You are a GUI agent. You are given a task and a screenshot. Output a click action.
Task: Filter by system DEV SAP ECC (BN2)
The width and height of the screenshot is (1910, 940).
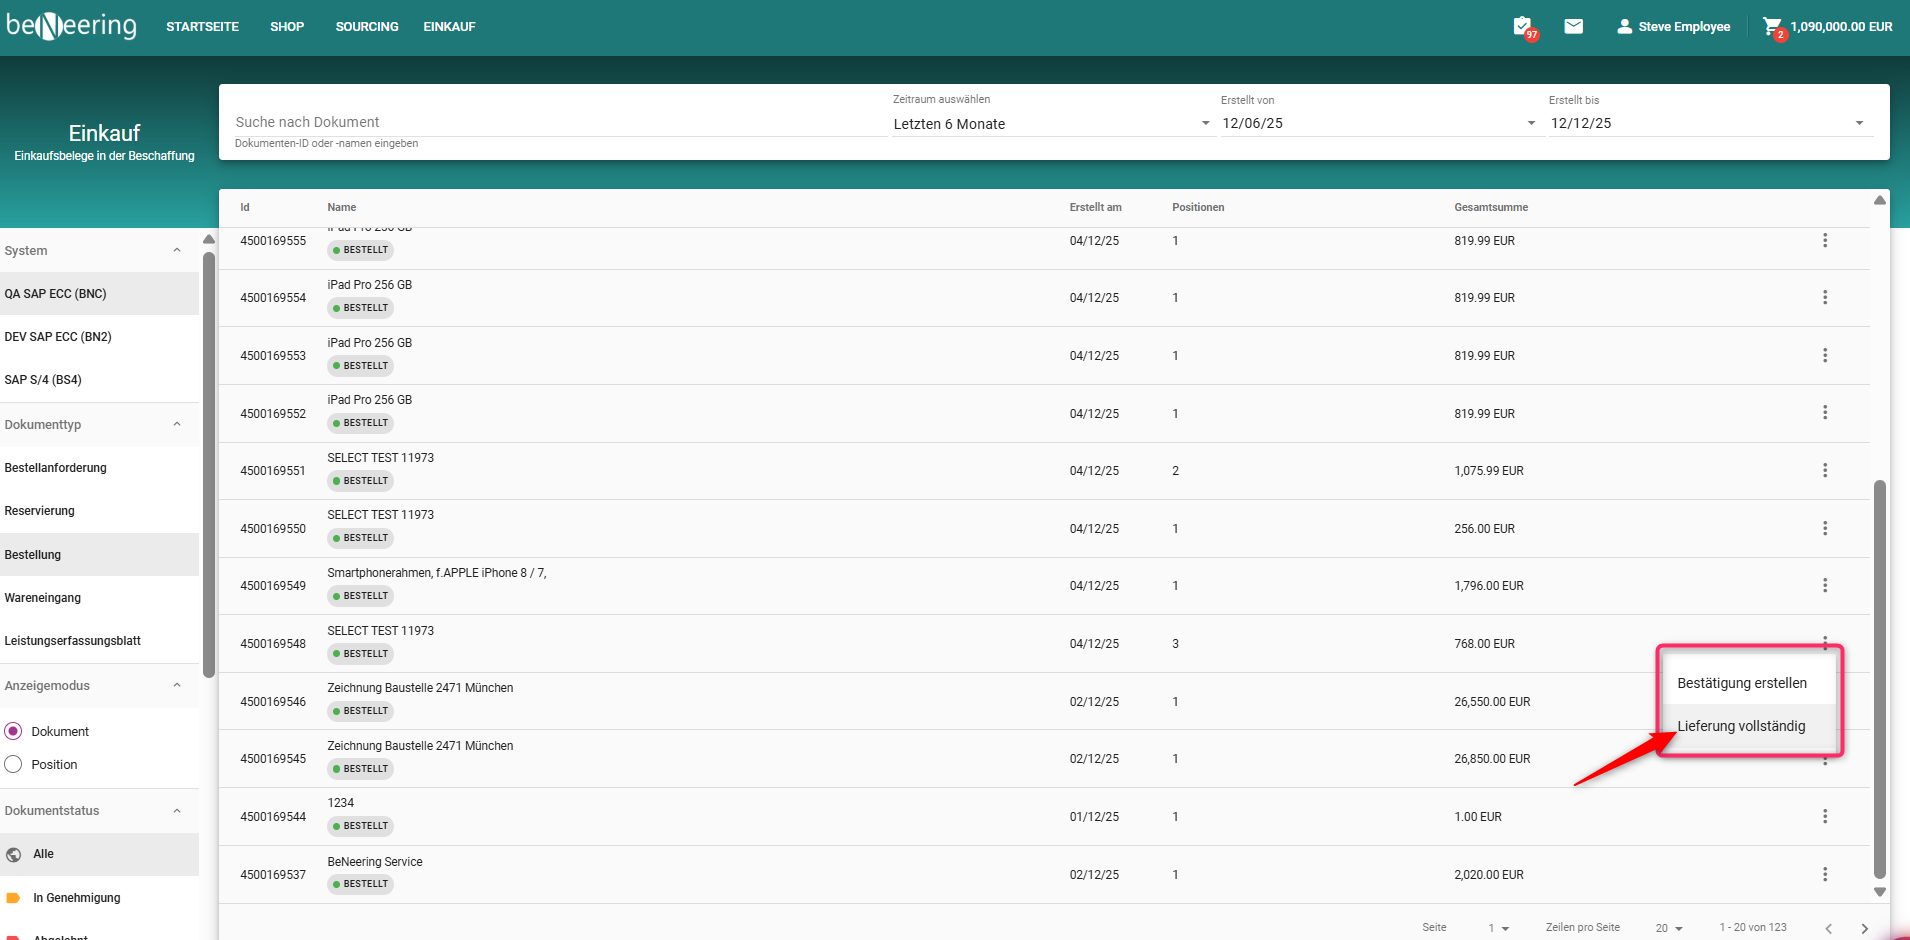tap(99, 336)
